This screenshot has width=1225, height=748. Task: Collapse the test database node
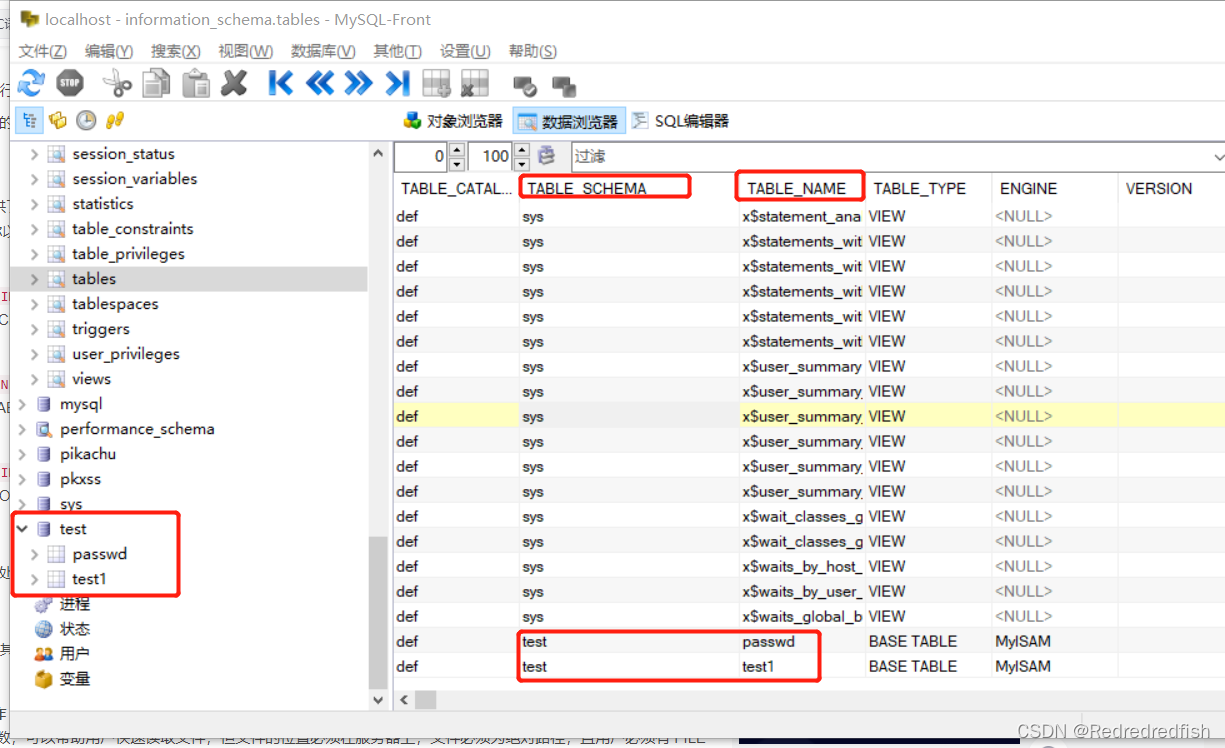[22, 529]
